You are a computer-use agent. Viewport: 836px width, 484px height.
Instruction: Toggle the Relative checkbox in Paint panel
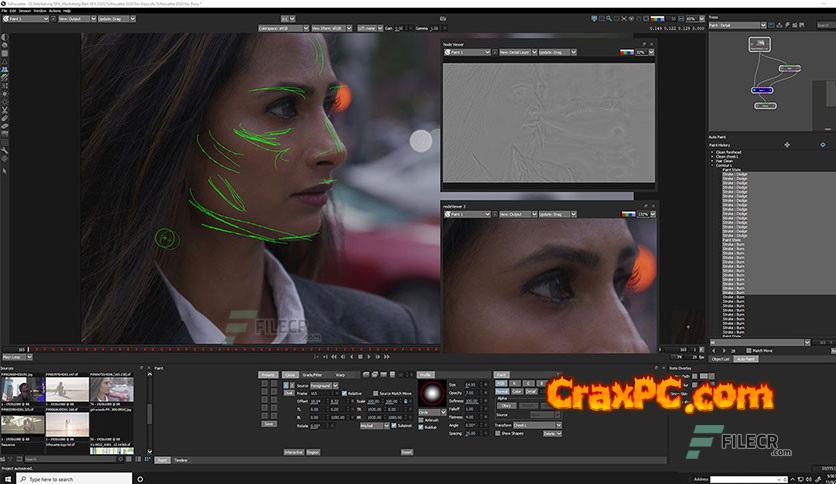[x=343, y=394]
